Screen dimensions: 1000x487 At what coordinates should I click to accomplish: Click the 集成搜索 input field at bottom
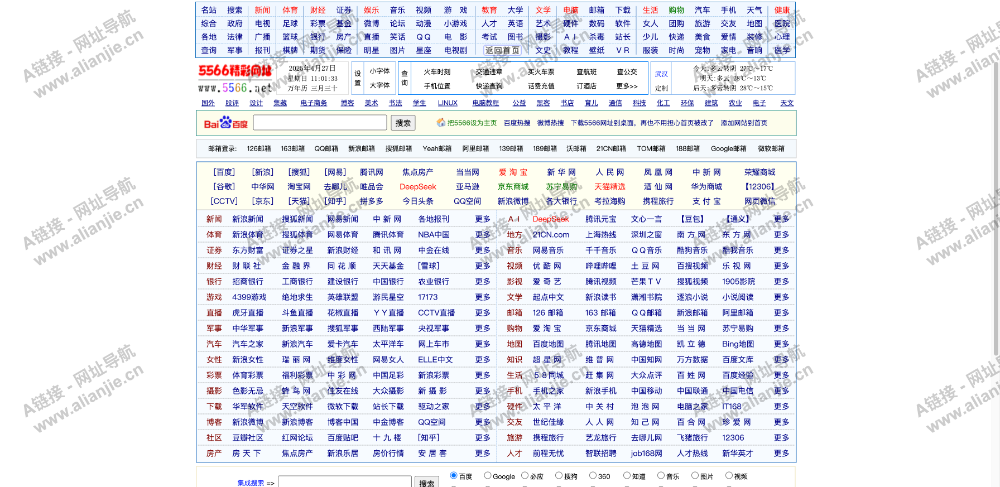coord(345,482)
